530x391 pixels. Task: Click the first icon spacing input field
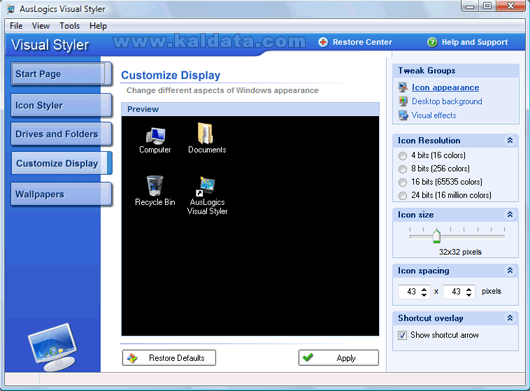click(x=410, y=292)
